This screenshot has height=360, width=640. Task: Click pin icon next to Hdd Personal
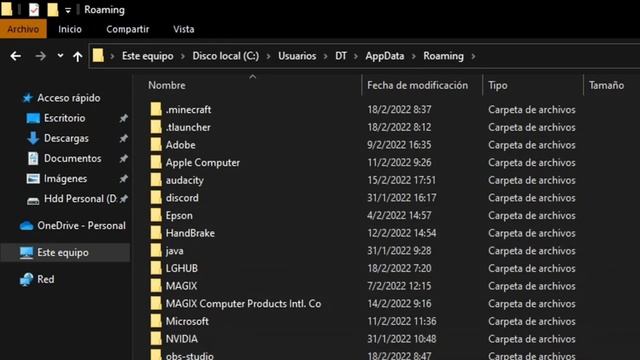pos(123,199)
